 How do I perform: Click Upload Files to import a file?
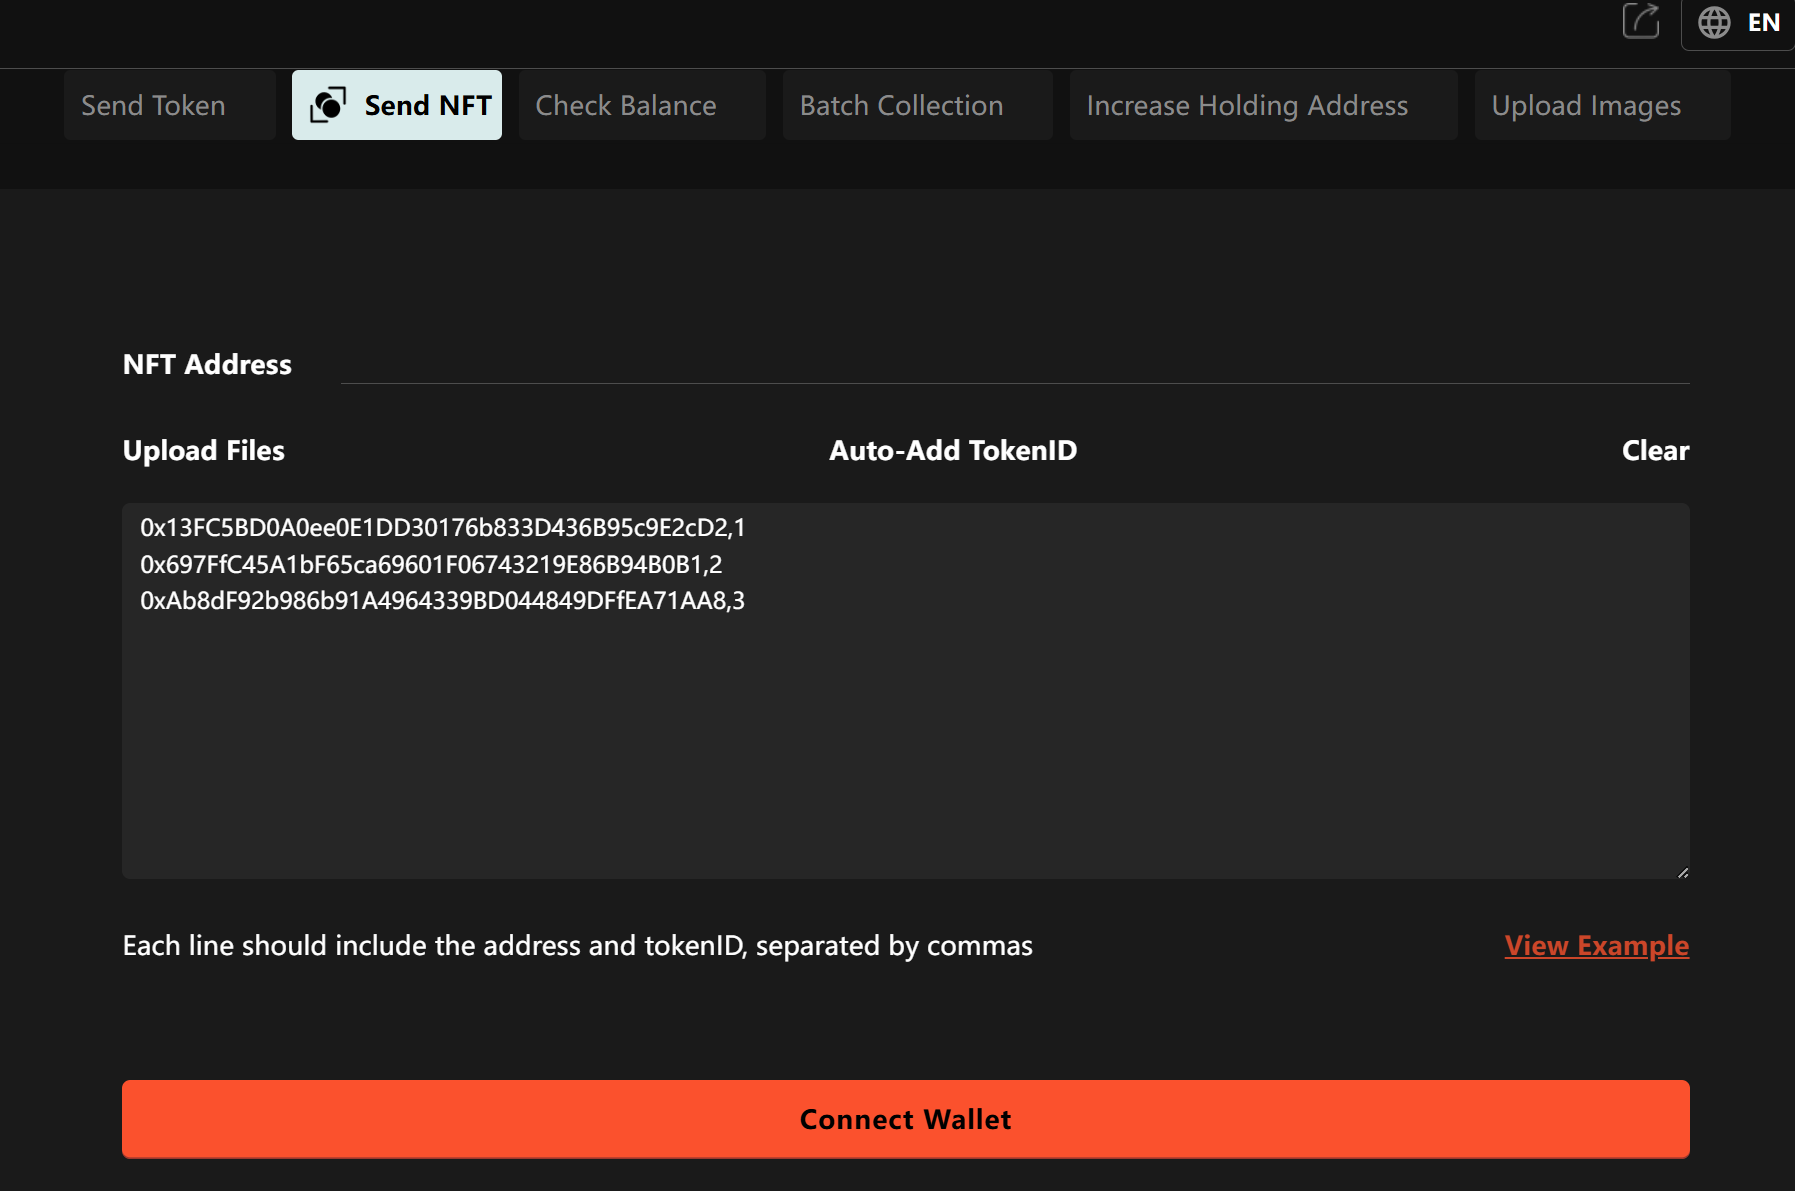pyautogui.click(x=203, y=450)
